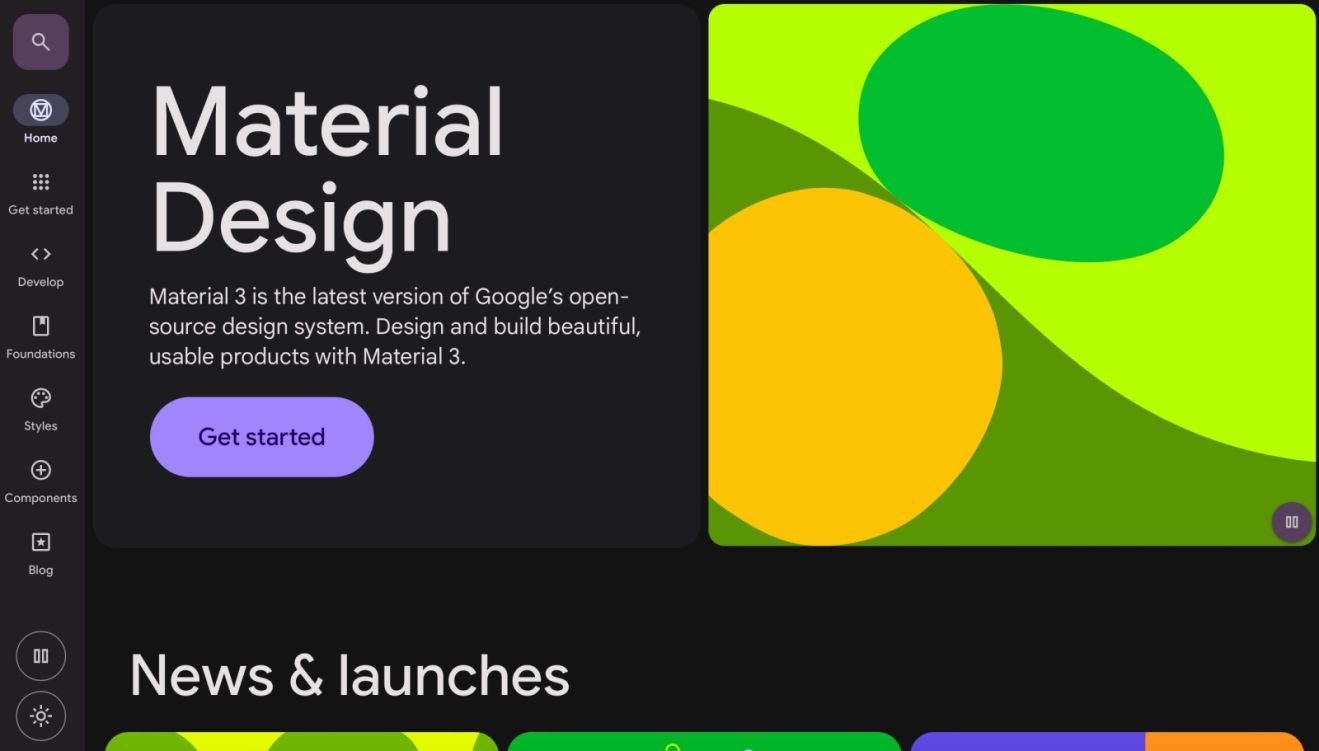
Task: Select the Components plus-circle icon
Action: tap(41, 470)
